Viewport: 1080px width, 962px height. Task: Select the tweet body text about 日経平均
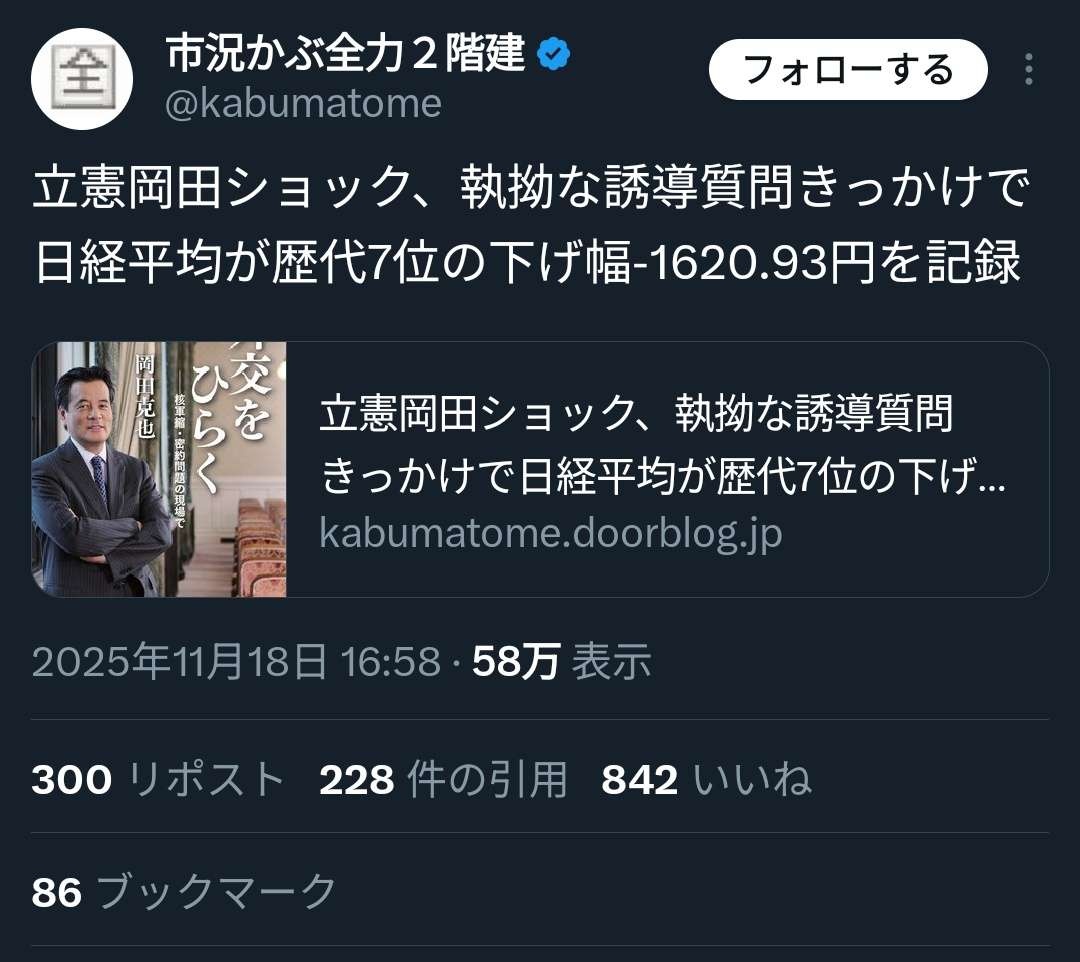(530, 224)
